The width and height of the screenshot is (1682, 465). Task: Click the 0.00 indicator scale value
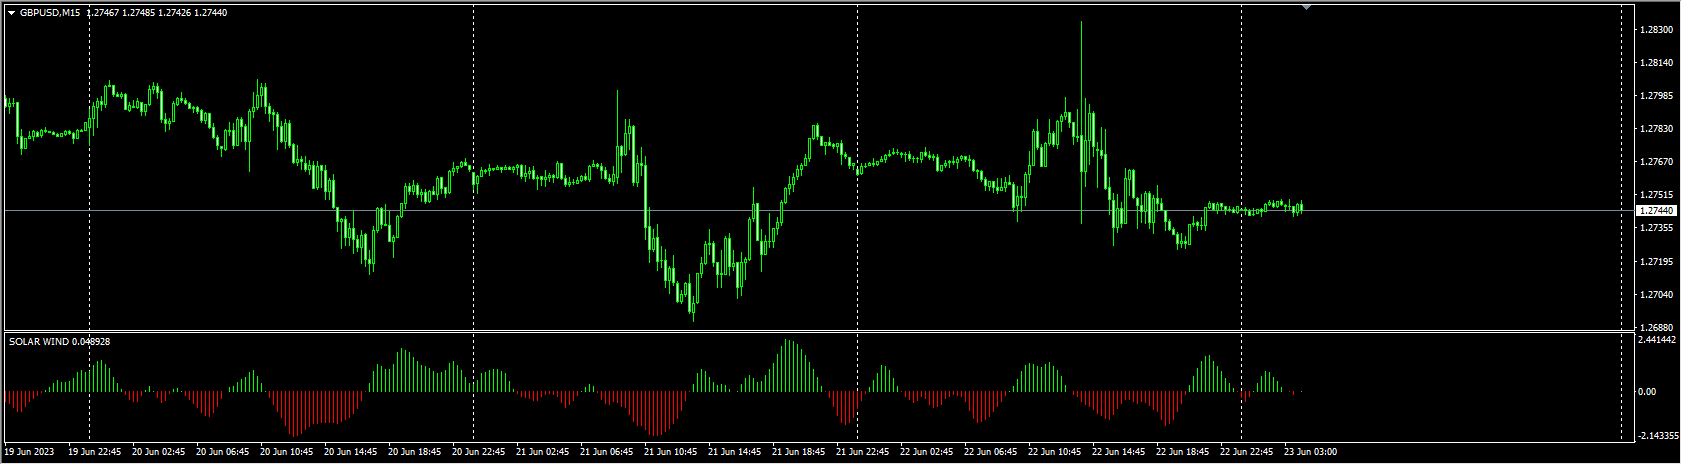1649,392
